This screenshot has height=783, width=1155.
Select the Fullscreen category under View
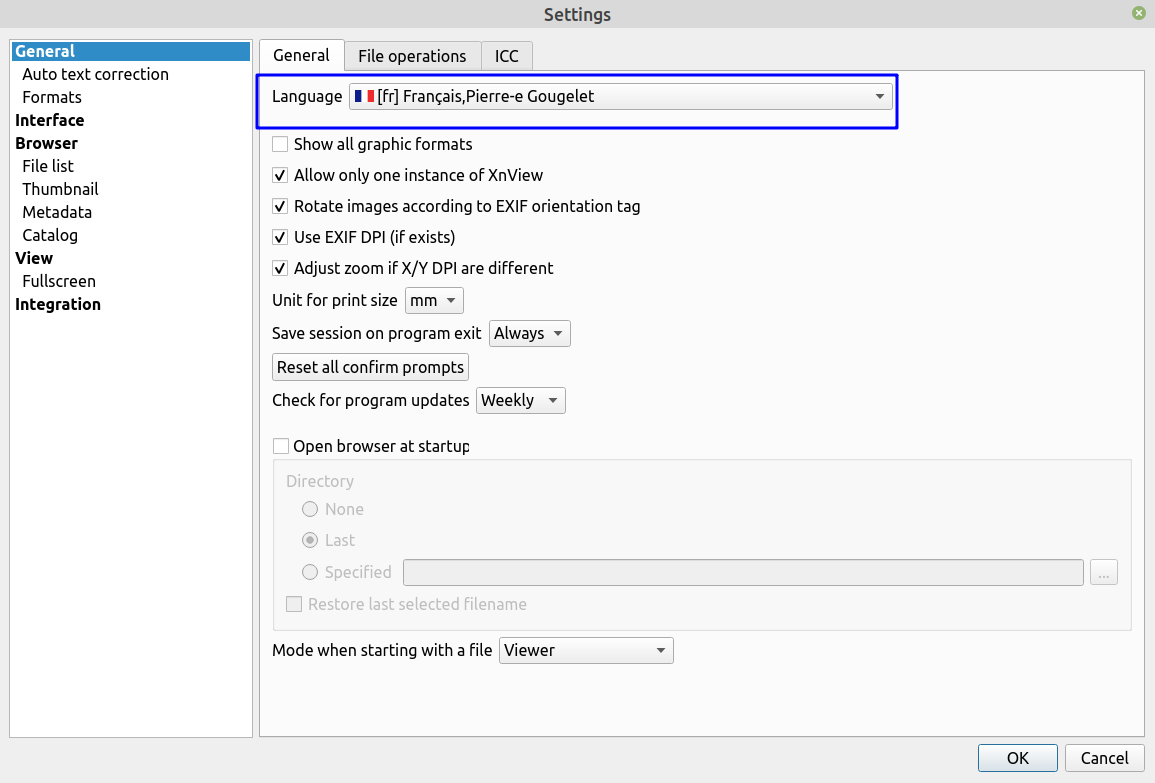click(x=59, y=281)
